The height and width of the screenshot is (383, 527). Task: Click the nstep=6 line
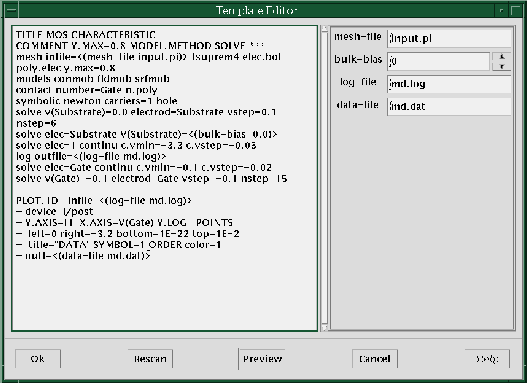coord(36,123)
